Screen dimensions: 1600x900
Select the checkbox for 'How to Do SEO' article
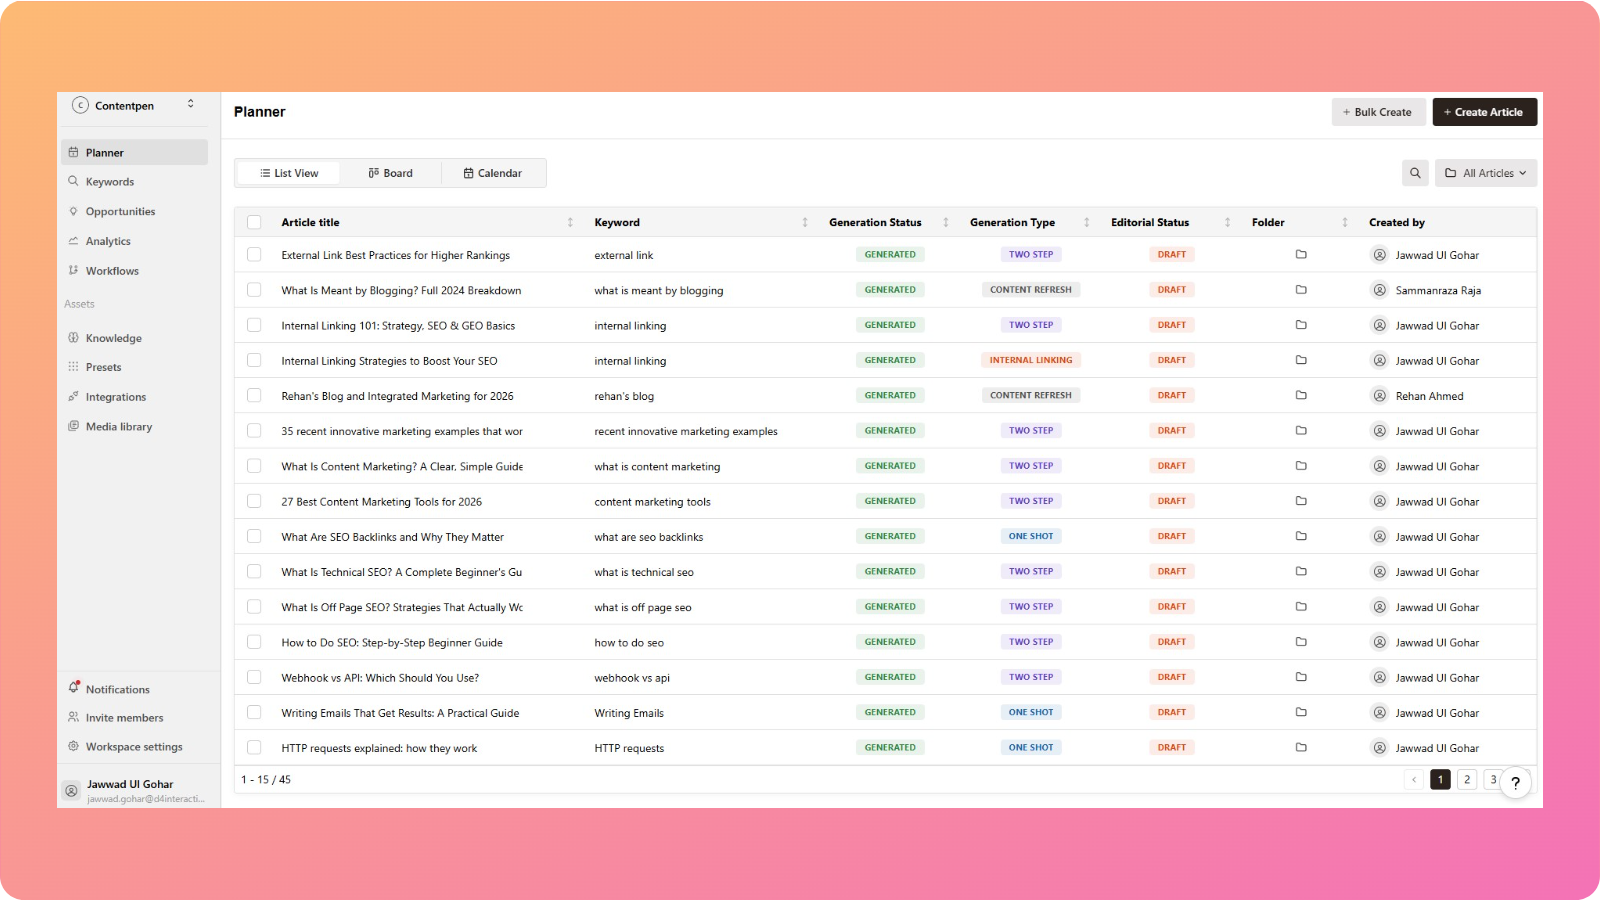254,641
